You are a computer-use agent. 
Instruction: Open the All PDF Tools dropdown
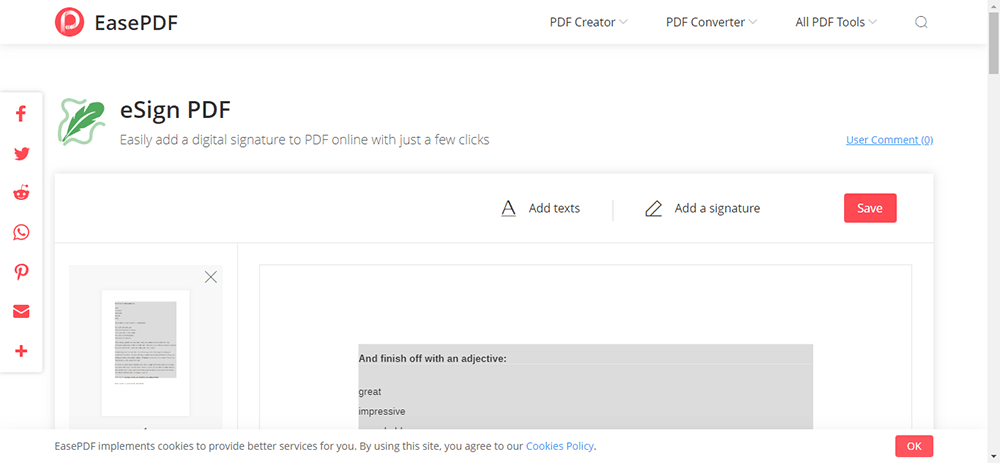click(x=836, y=22)
